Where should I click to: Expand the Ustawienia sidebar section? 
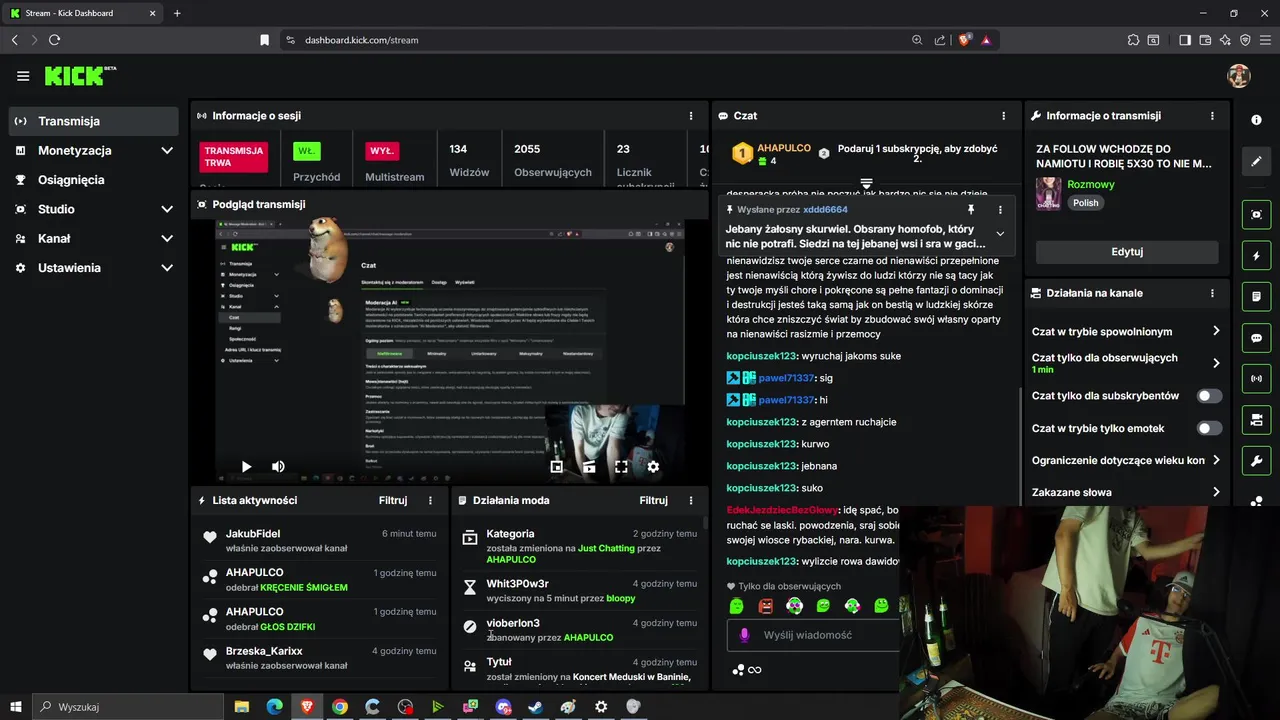(167, 268)
